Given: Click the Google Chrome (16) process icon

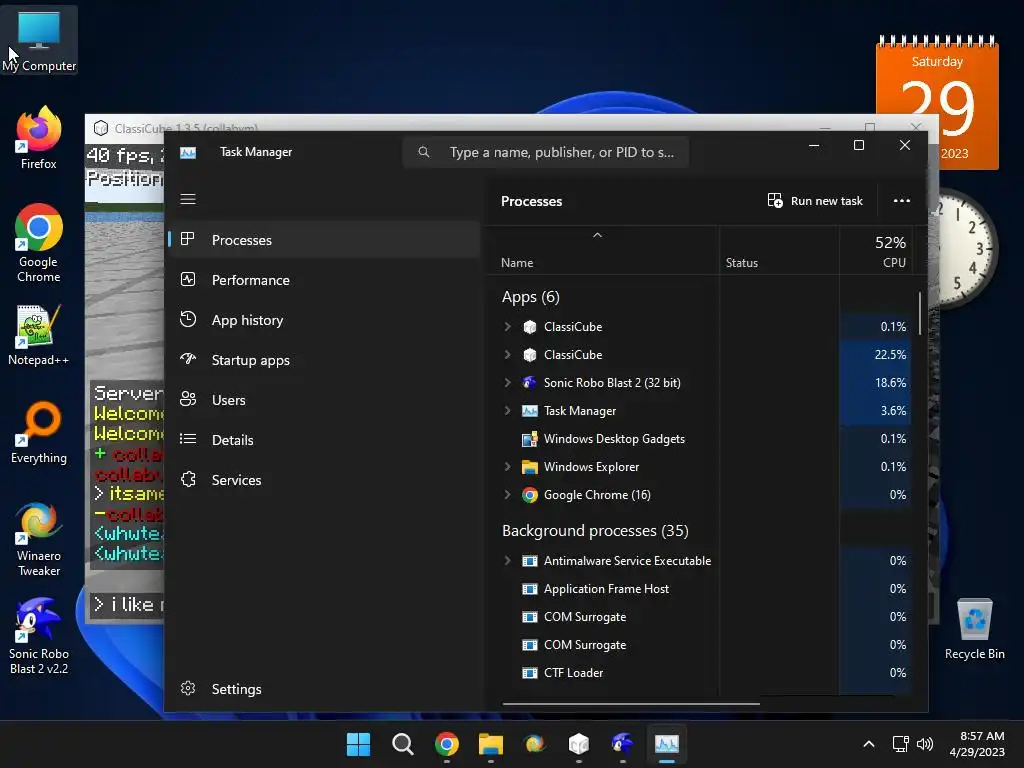Looking at the screenshot, I should coord(530,495).
